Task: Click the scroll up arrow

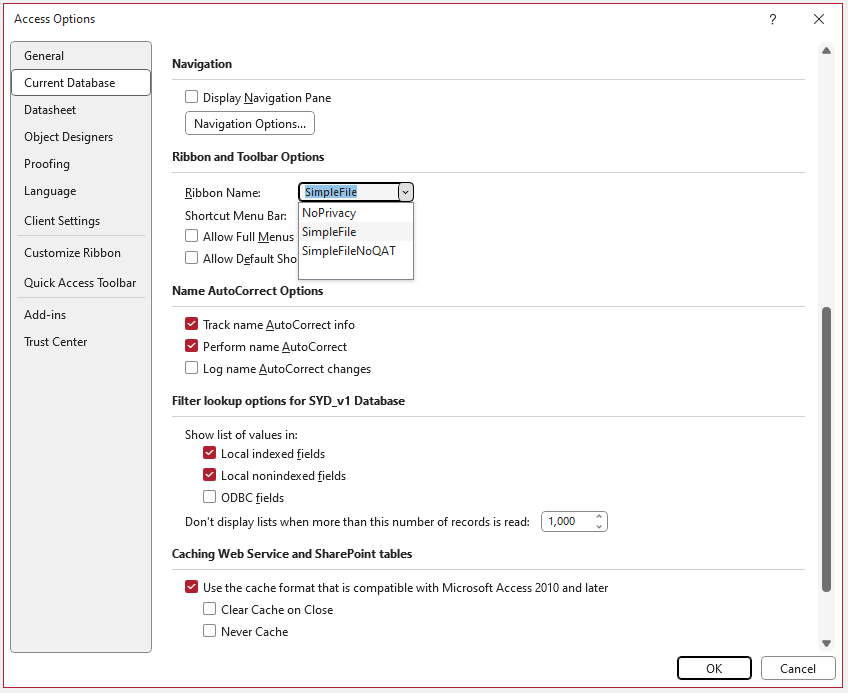Action: click(826, 51)
